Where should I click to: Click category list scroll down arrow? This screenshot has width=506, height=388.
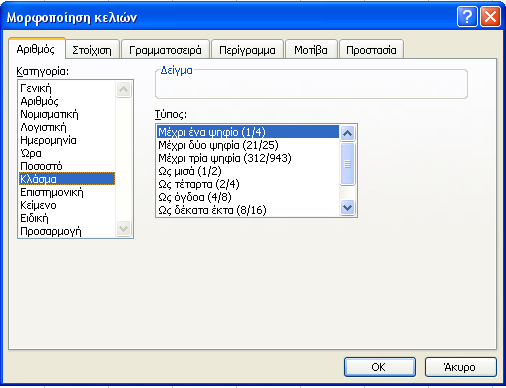(x=123, y=229)
